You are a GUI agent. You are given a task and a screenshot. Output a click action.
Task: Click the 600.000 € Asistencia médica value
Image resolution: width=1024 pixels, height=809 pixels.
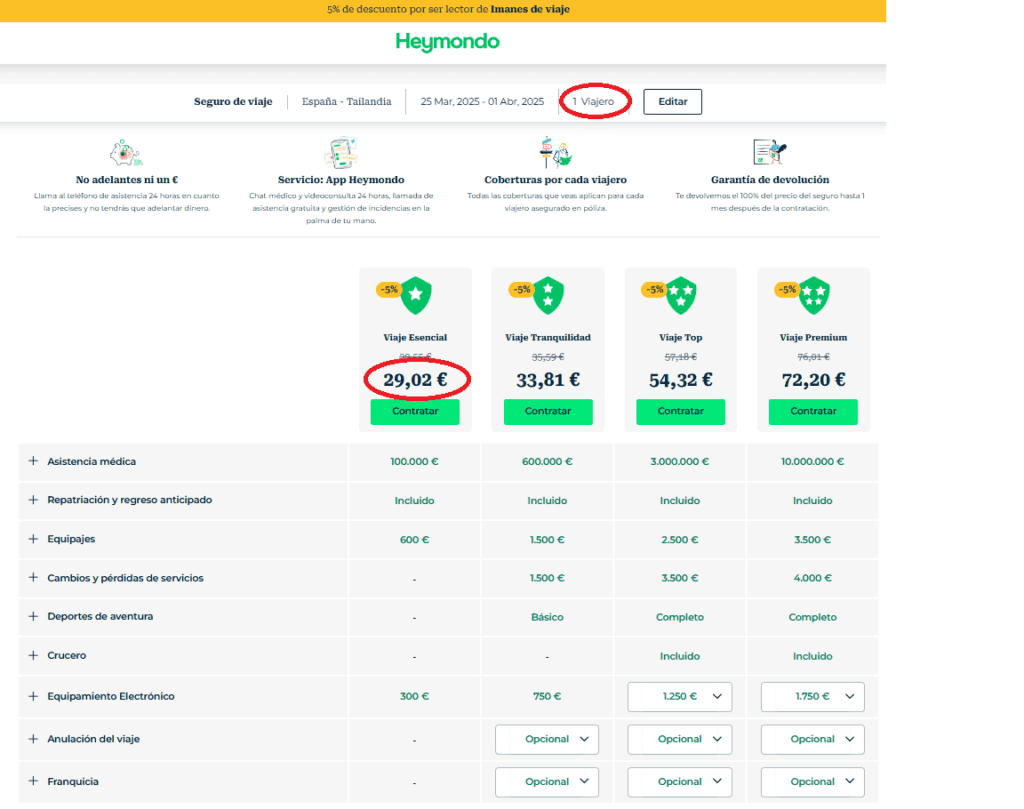[x=547, y=462]
